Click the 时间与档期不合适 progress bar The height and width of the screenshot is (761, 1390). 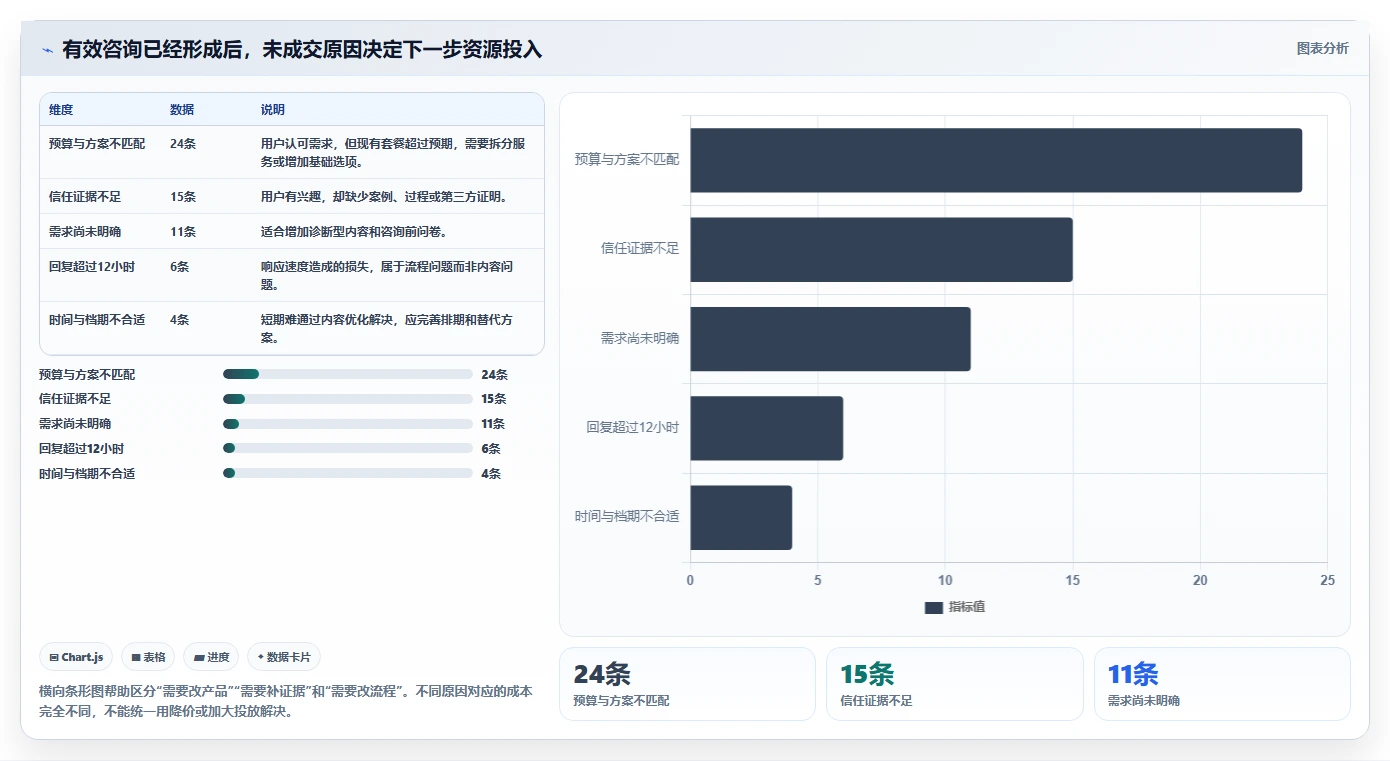click(x=348, y=473)
